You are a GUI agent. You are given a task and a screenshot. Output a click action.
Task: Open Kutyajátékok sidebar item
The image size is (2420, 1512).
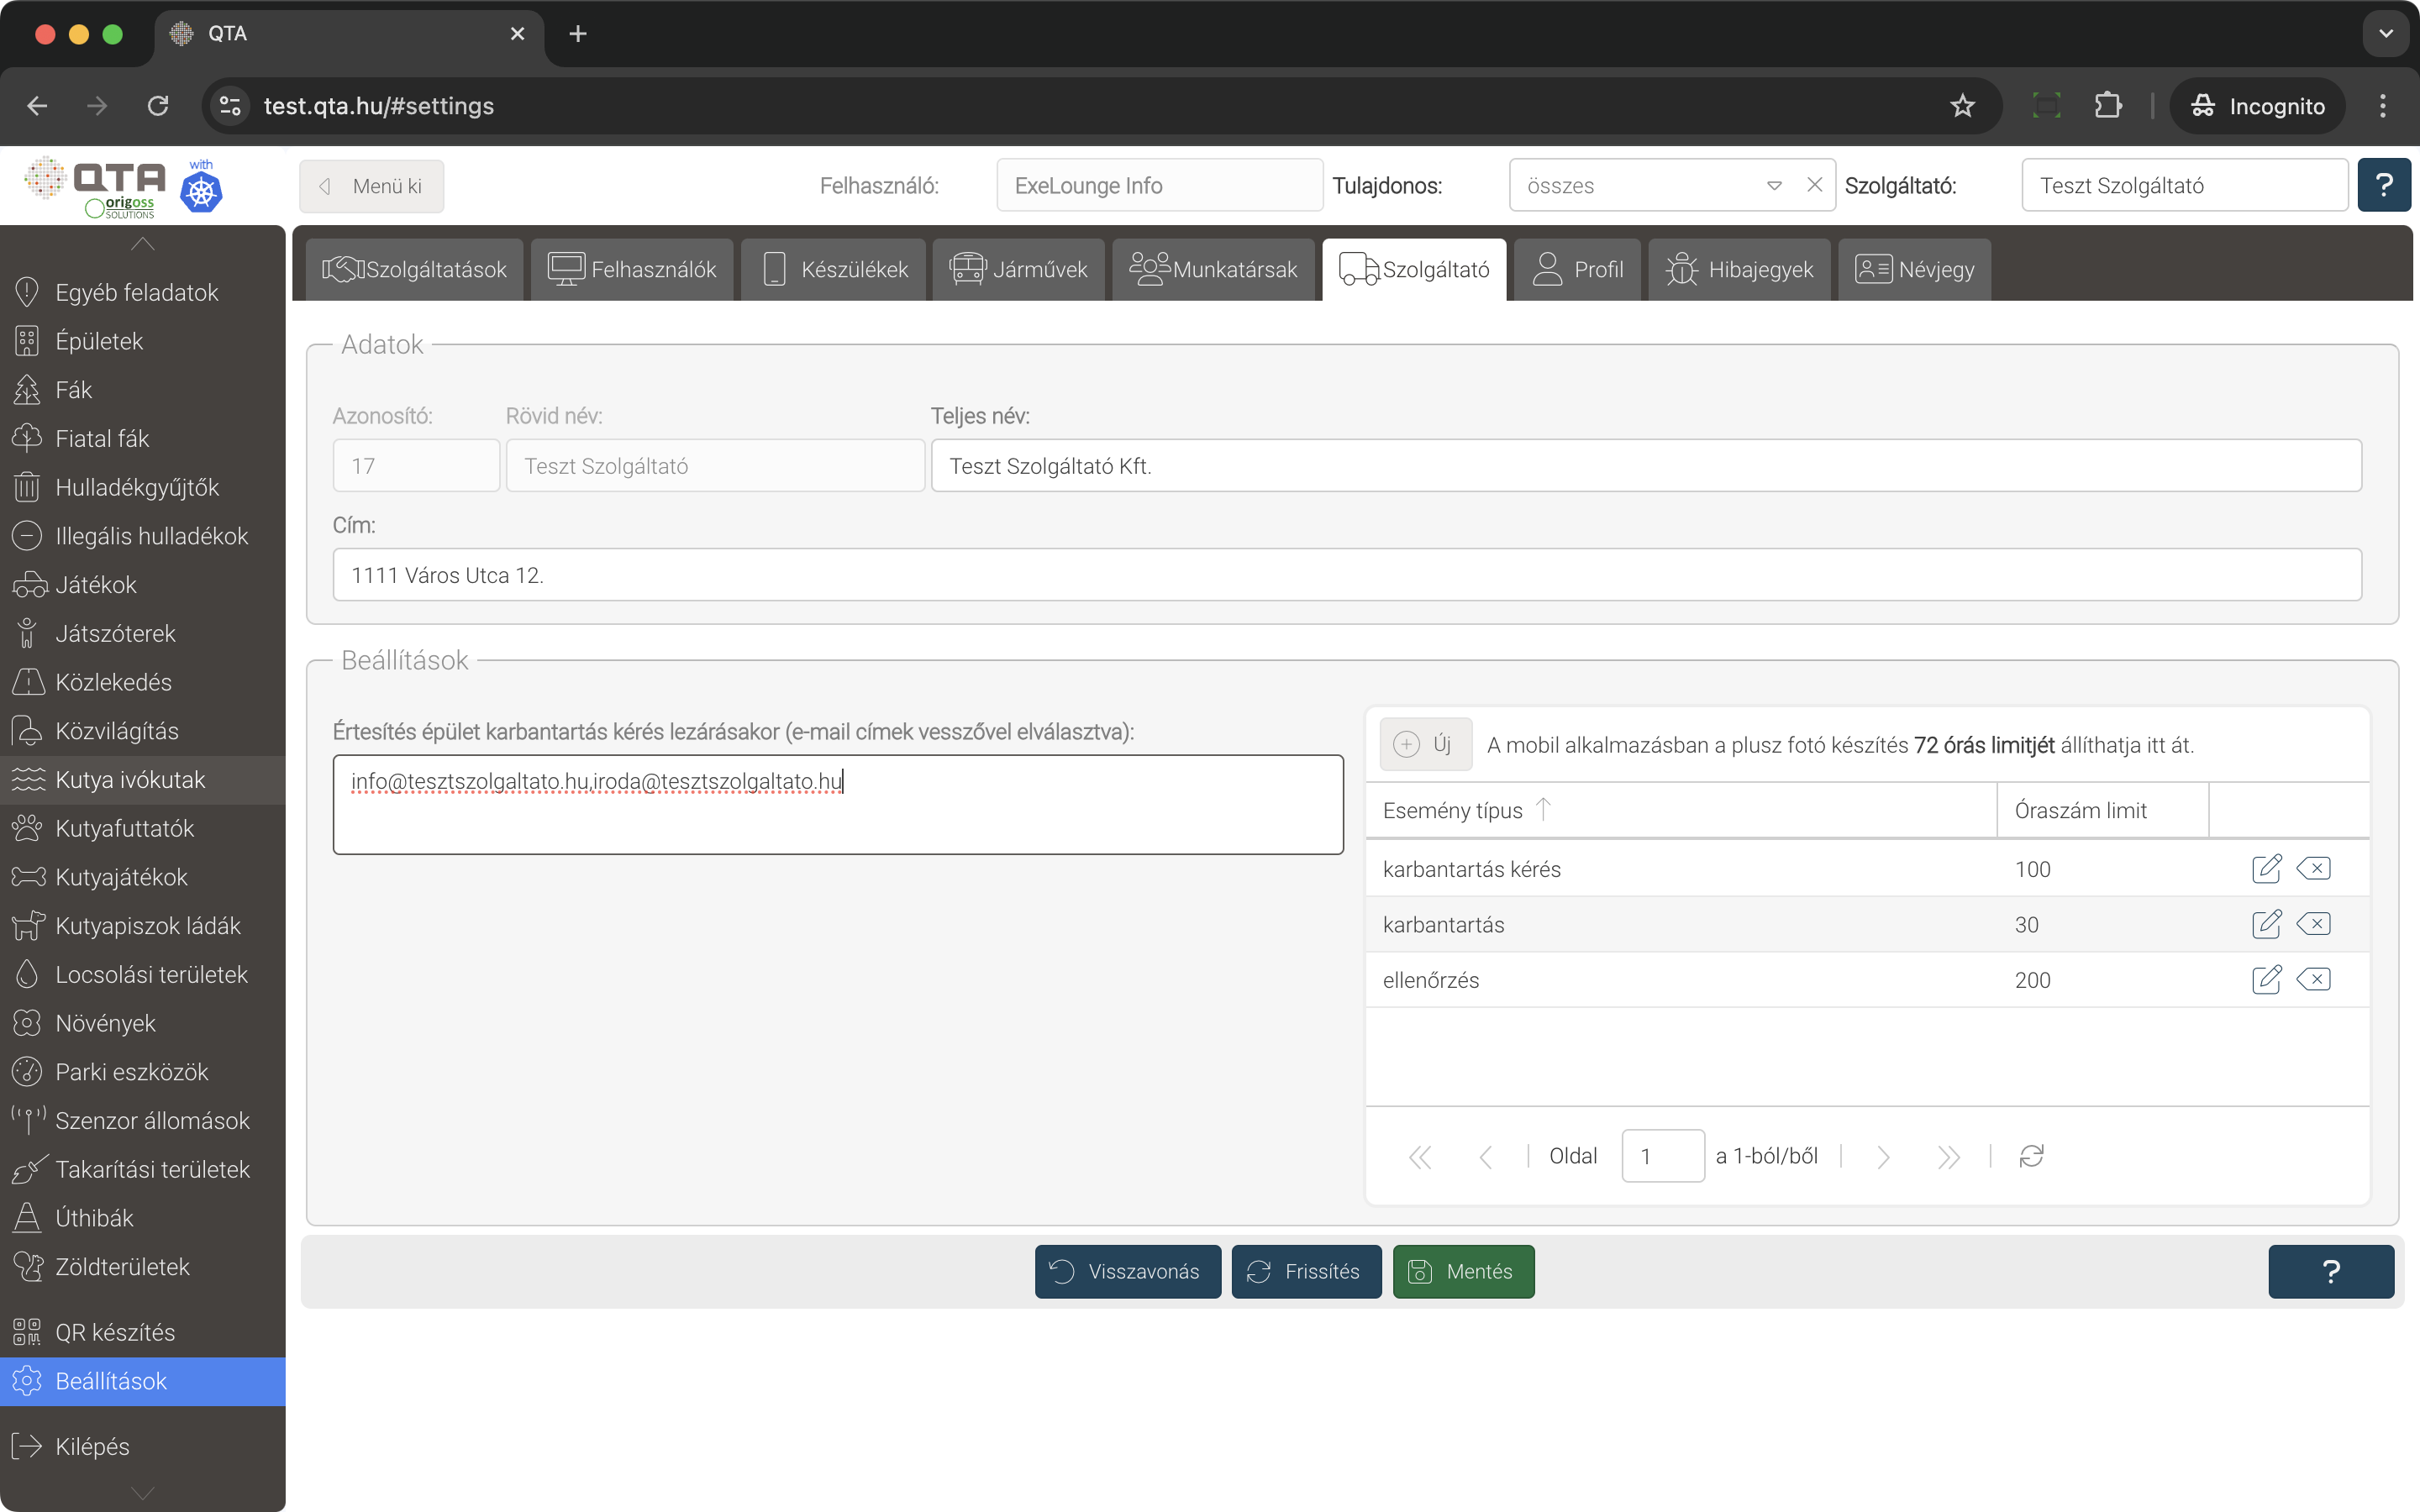click(142, 877)
